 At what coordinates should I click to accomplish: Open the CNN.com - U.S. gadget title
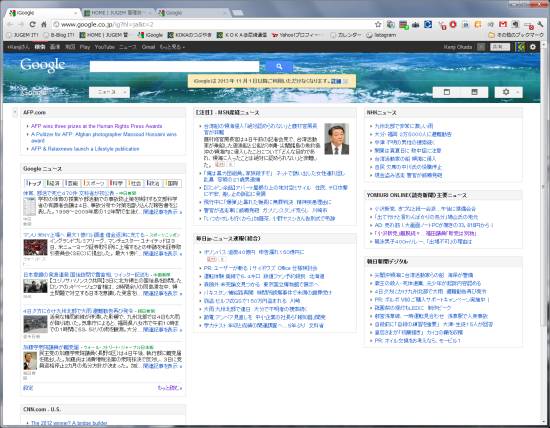42,409
